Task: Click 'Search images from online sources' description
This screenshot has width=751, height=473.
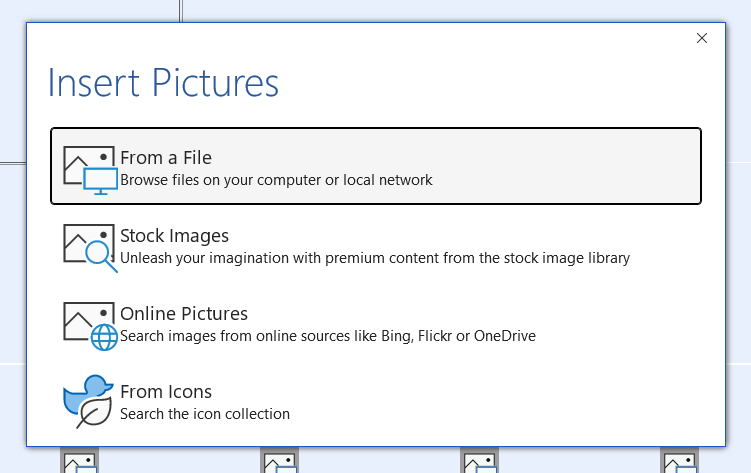Action: click(328, 336)
